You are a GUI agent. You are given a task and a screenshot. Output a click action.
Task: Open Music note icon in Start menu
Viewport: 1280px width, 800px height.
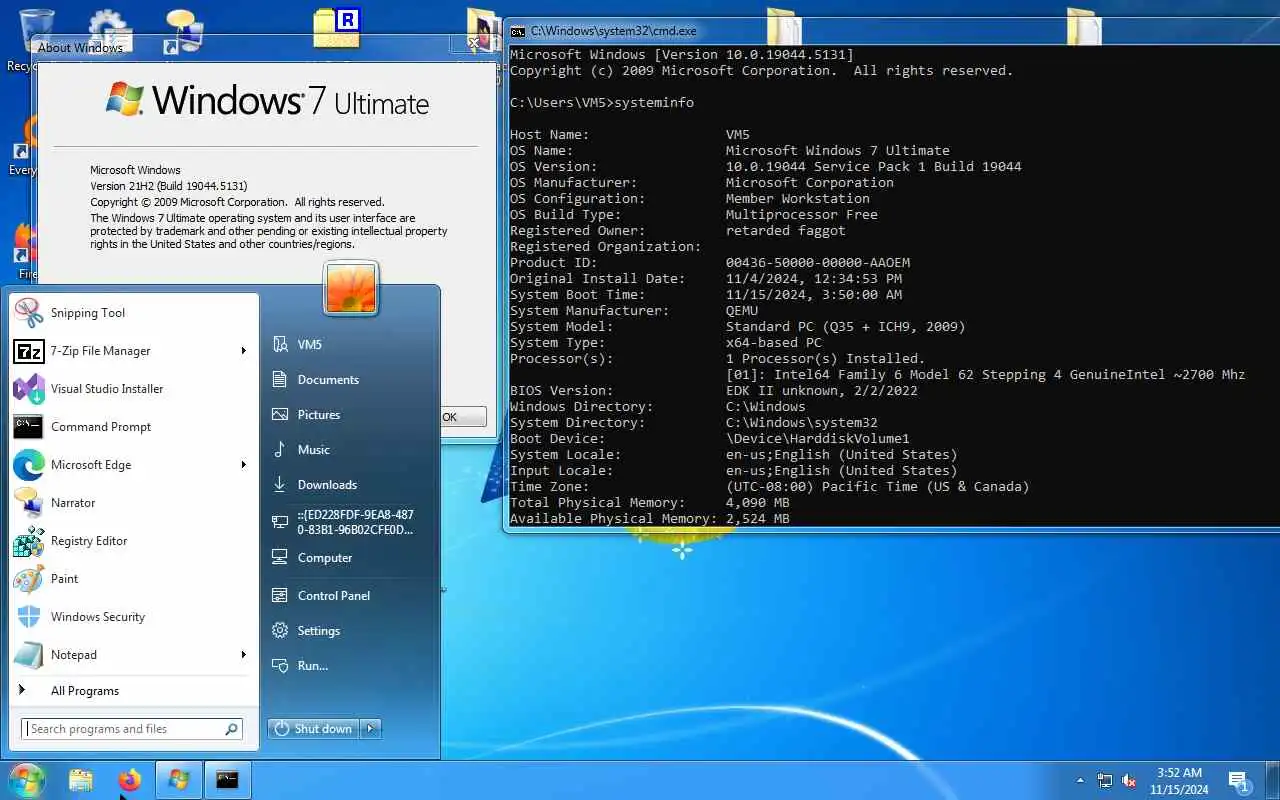coord(280,449)
